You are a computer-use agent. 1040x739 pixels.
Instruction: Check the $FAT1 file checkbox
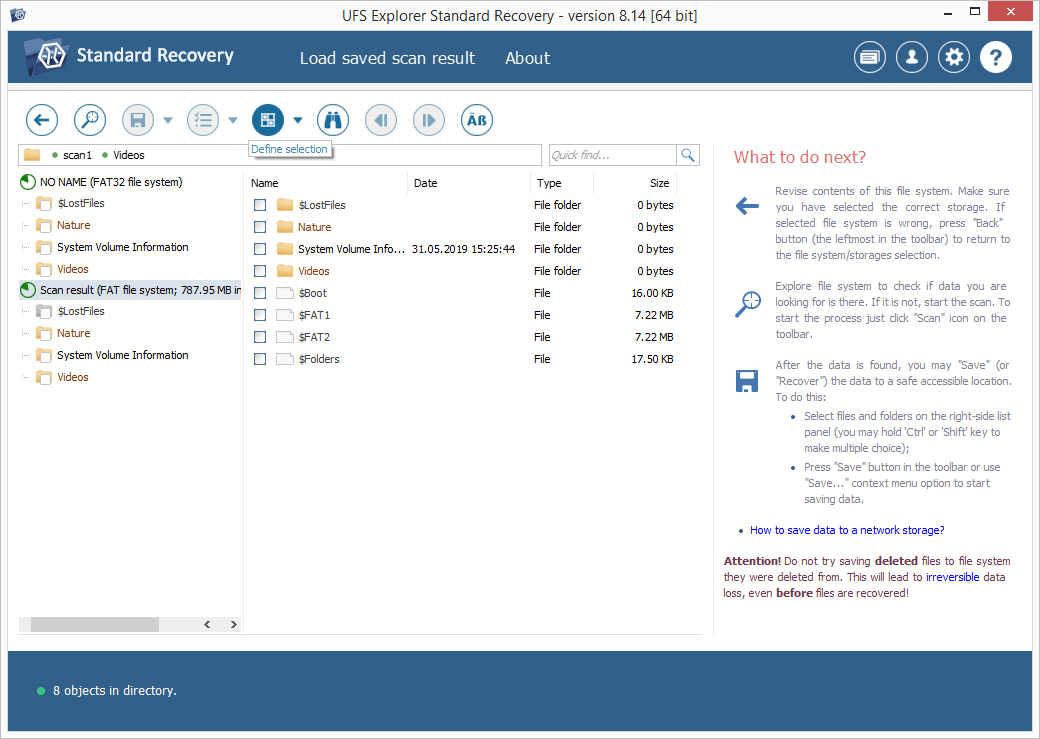[x=260, y=314]
